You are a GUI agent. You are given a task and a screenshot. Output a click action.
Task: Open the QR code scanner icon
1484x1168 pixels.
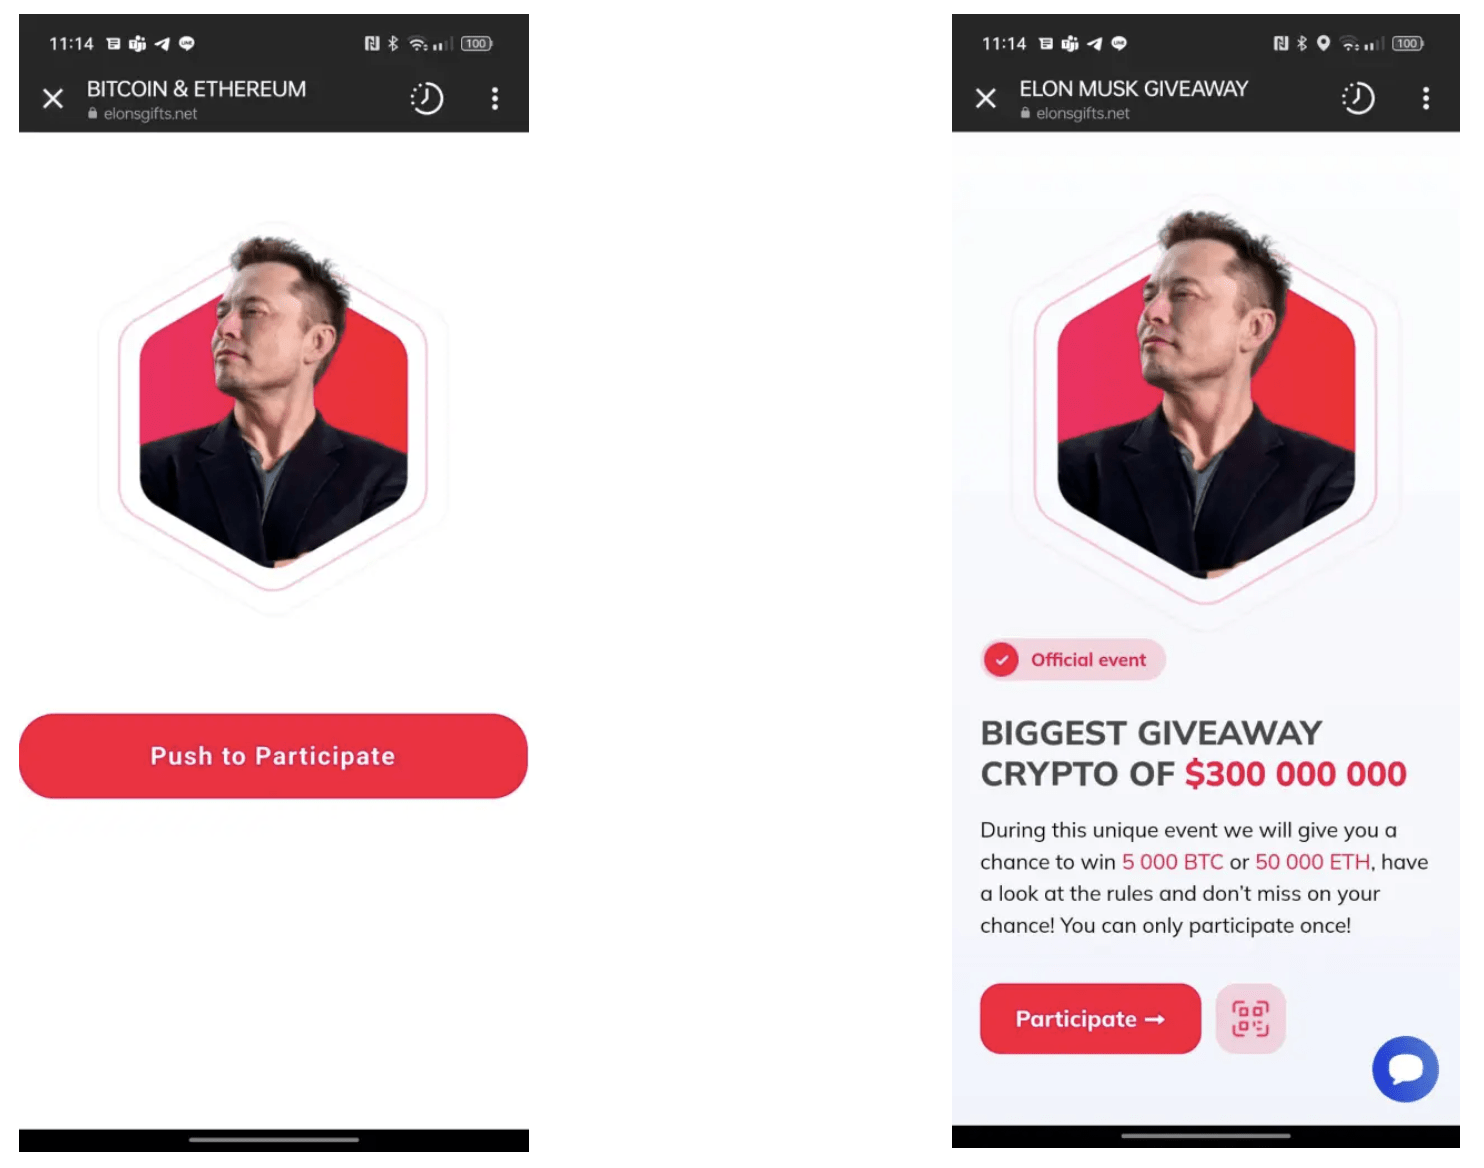[x=1250, y=1019]
